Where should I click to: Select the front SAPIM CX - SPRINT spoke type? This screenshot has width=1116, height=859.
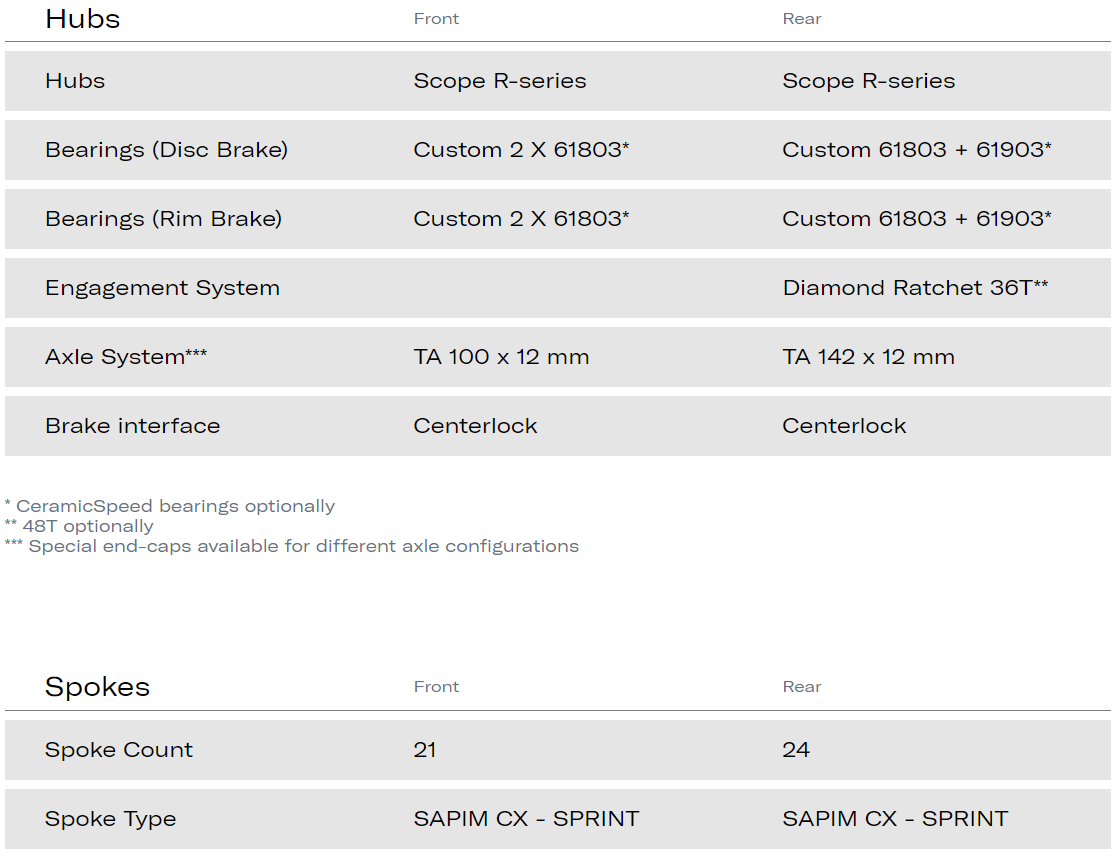click(526, 818)
